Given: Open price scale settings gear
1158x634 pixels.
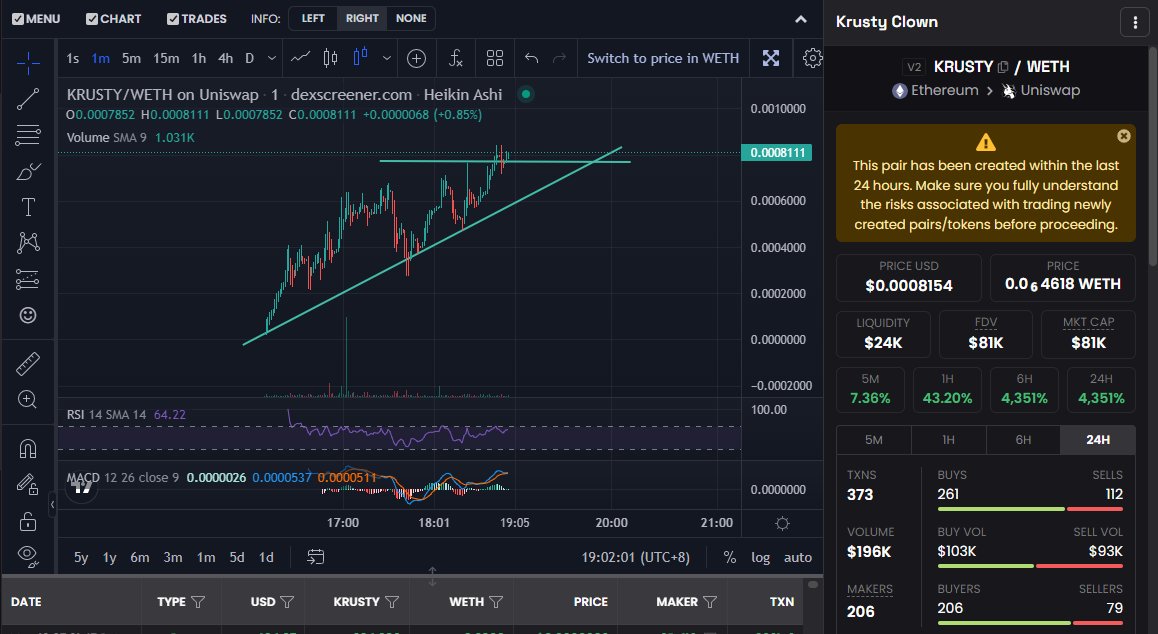Looking at the screenshot, I should coord(782,523).
